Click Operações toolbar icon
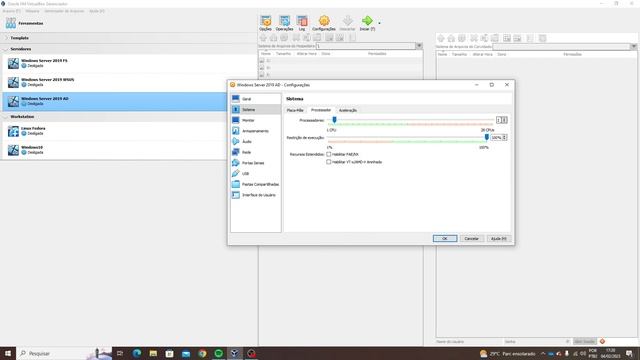Screen dimensions: 640x360 coord(284,23)
